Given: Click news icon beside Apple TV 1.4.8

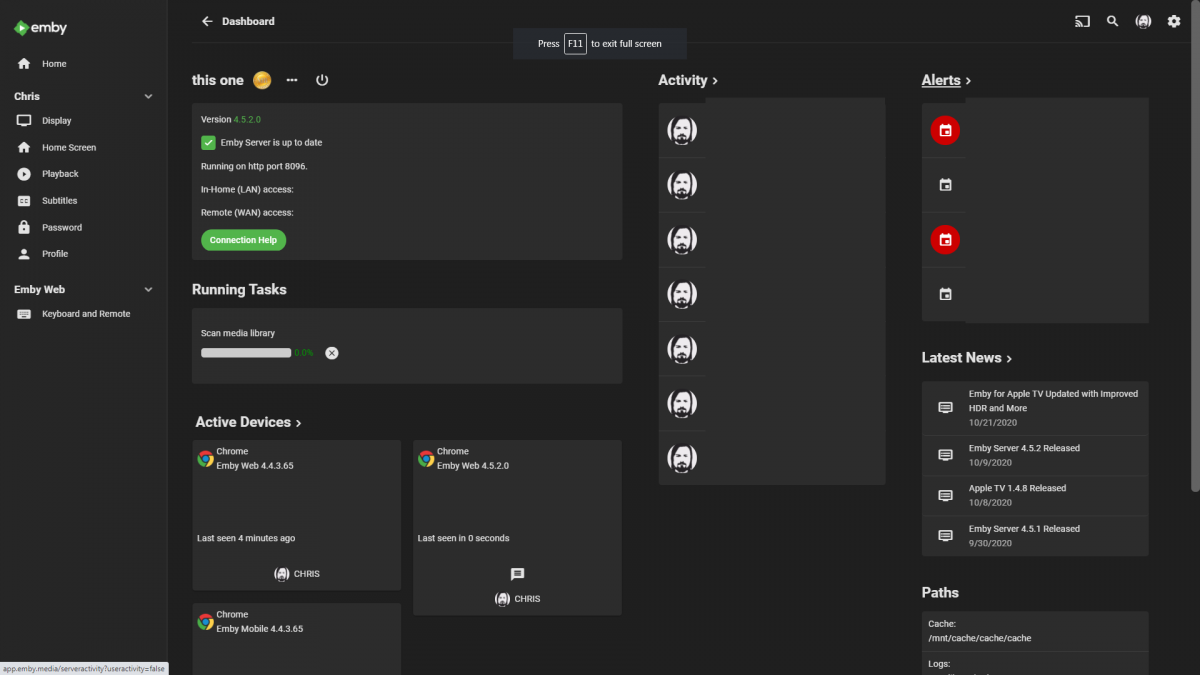Looking at the screenshot, I should click(945, 495).
